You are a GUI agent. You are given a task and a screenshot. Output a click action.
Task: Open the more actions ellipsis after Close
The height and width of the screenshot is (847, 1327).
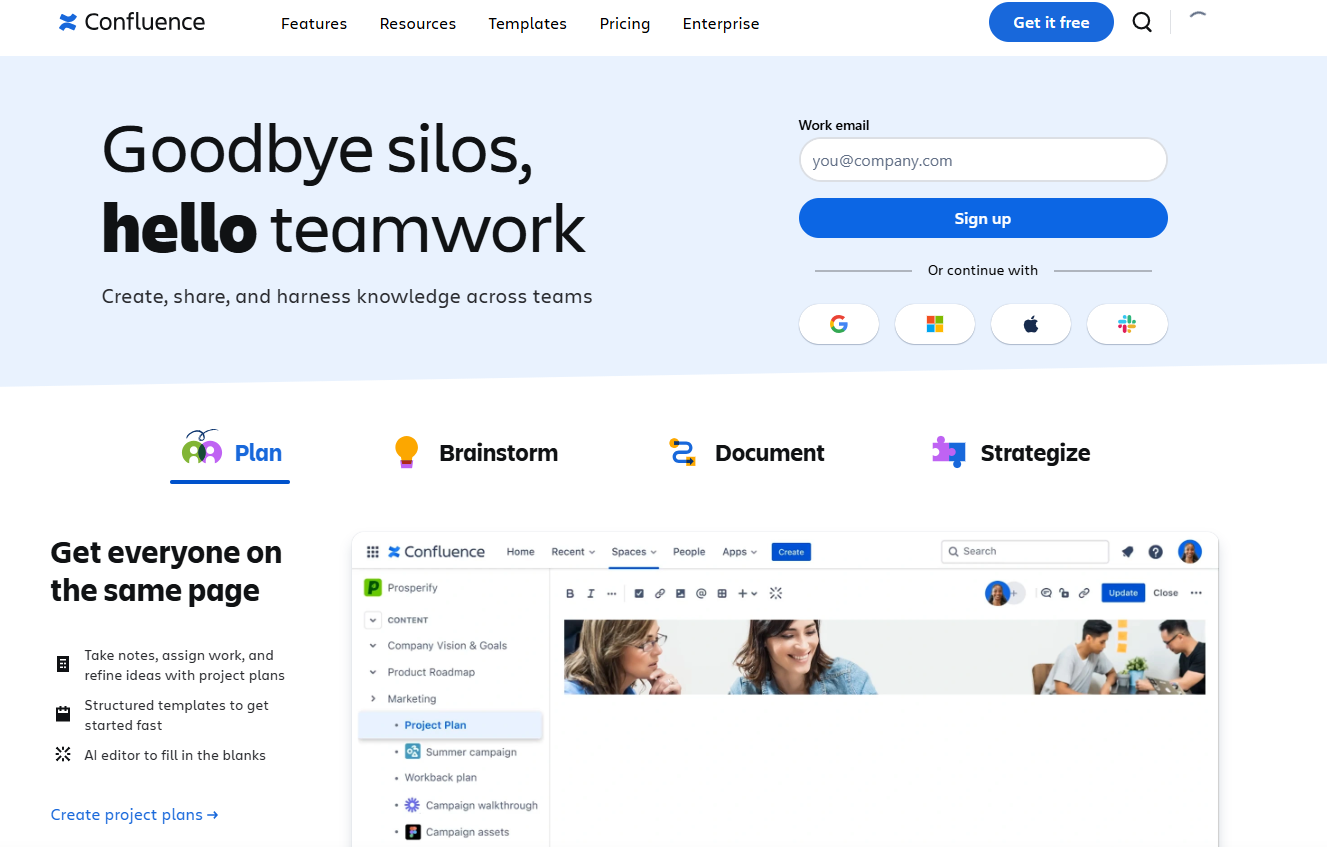(x=1196, y=593)
